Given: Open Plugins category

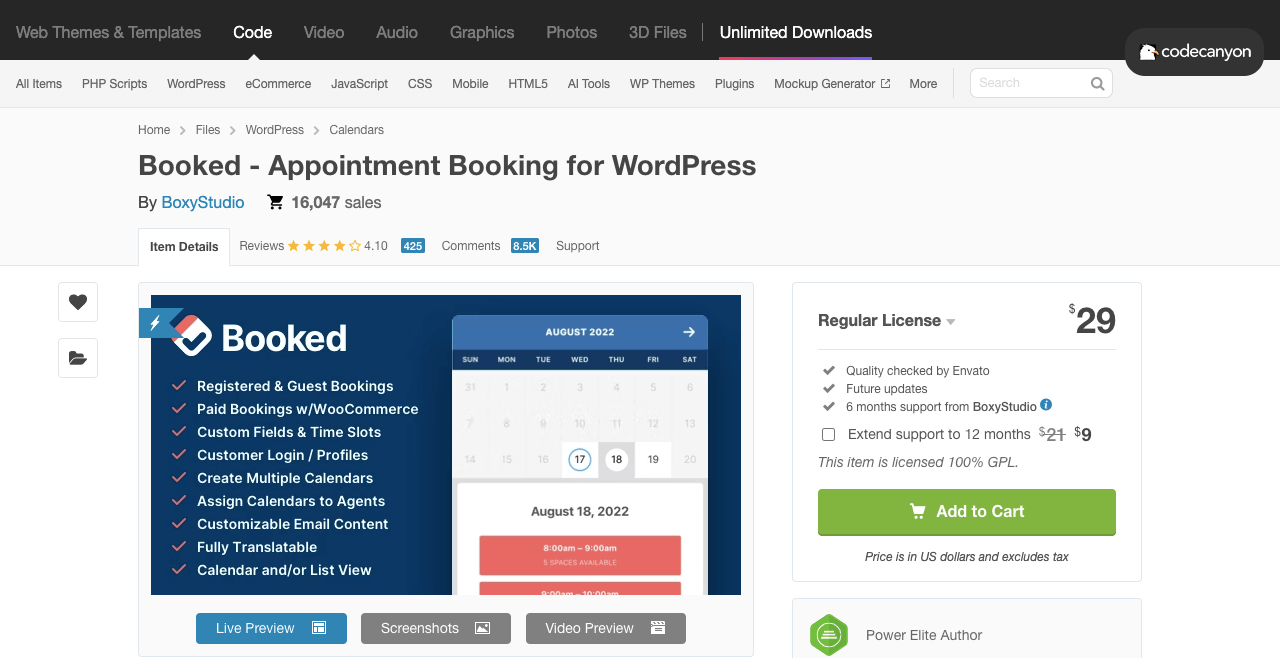Looking at the screenshot, I should (734, 84).
